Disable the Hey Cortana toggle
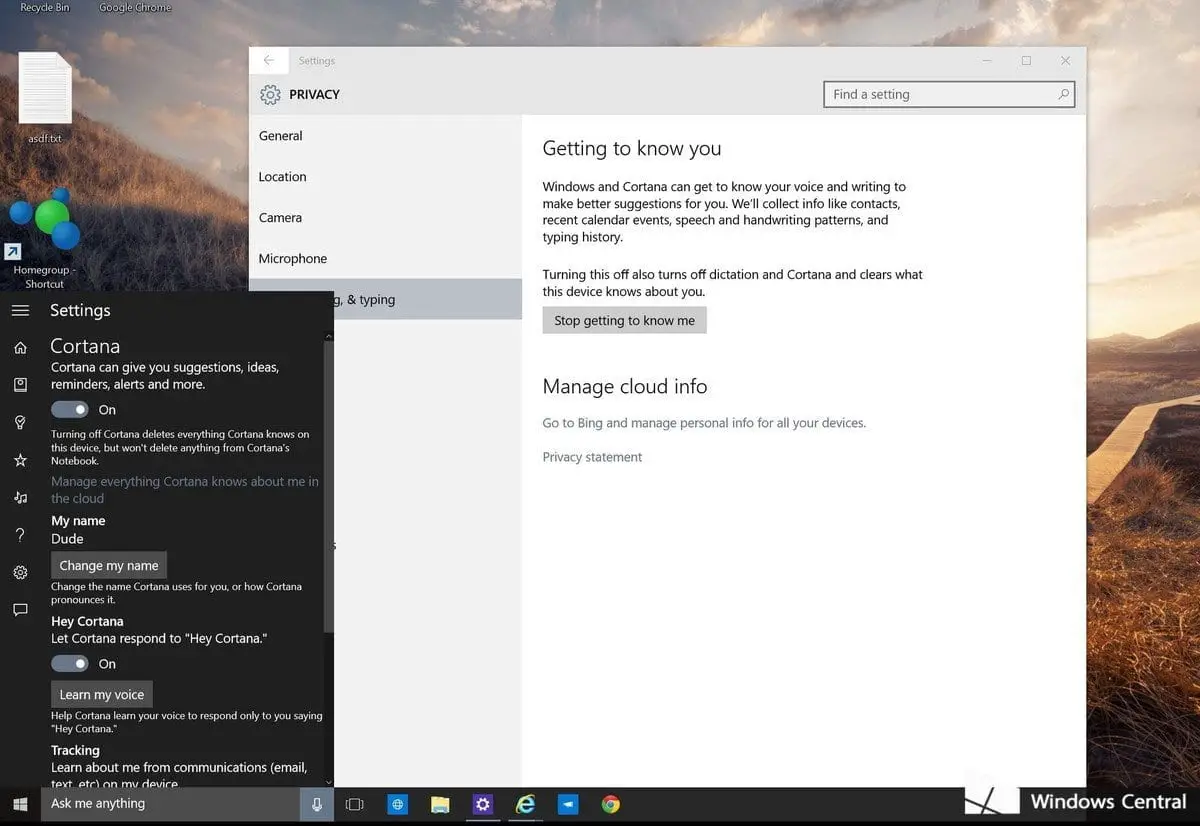This screenshot has height=826, width=1200. (70, 663)
